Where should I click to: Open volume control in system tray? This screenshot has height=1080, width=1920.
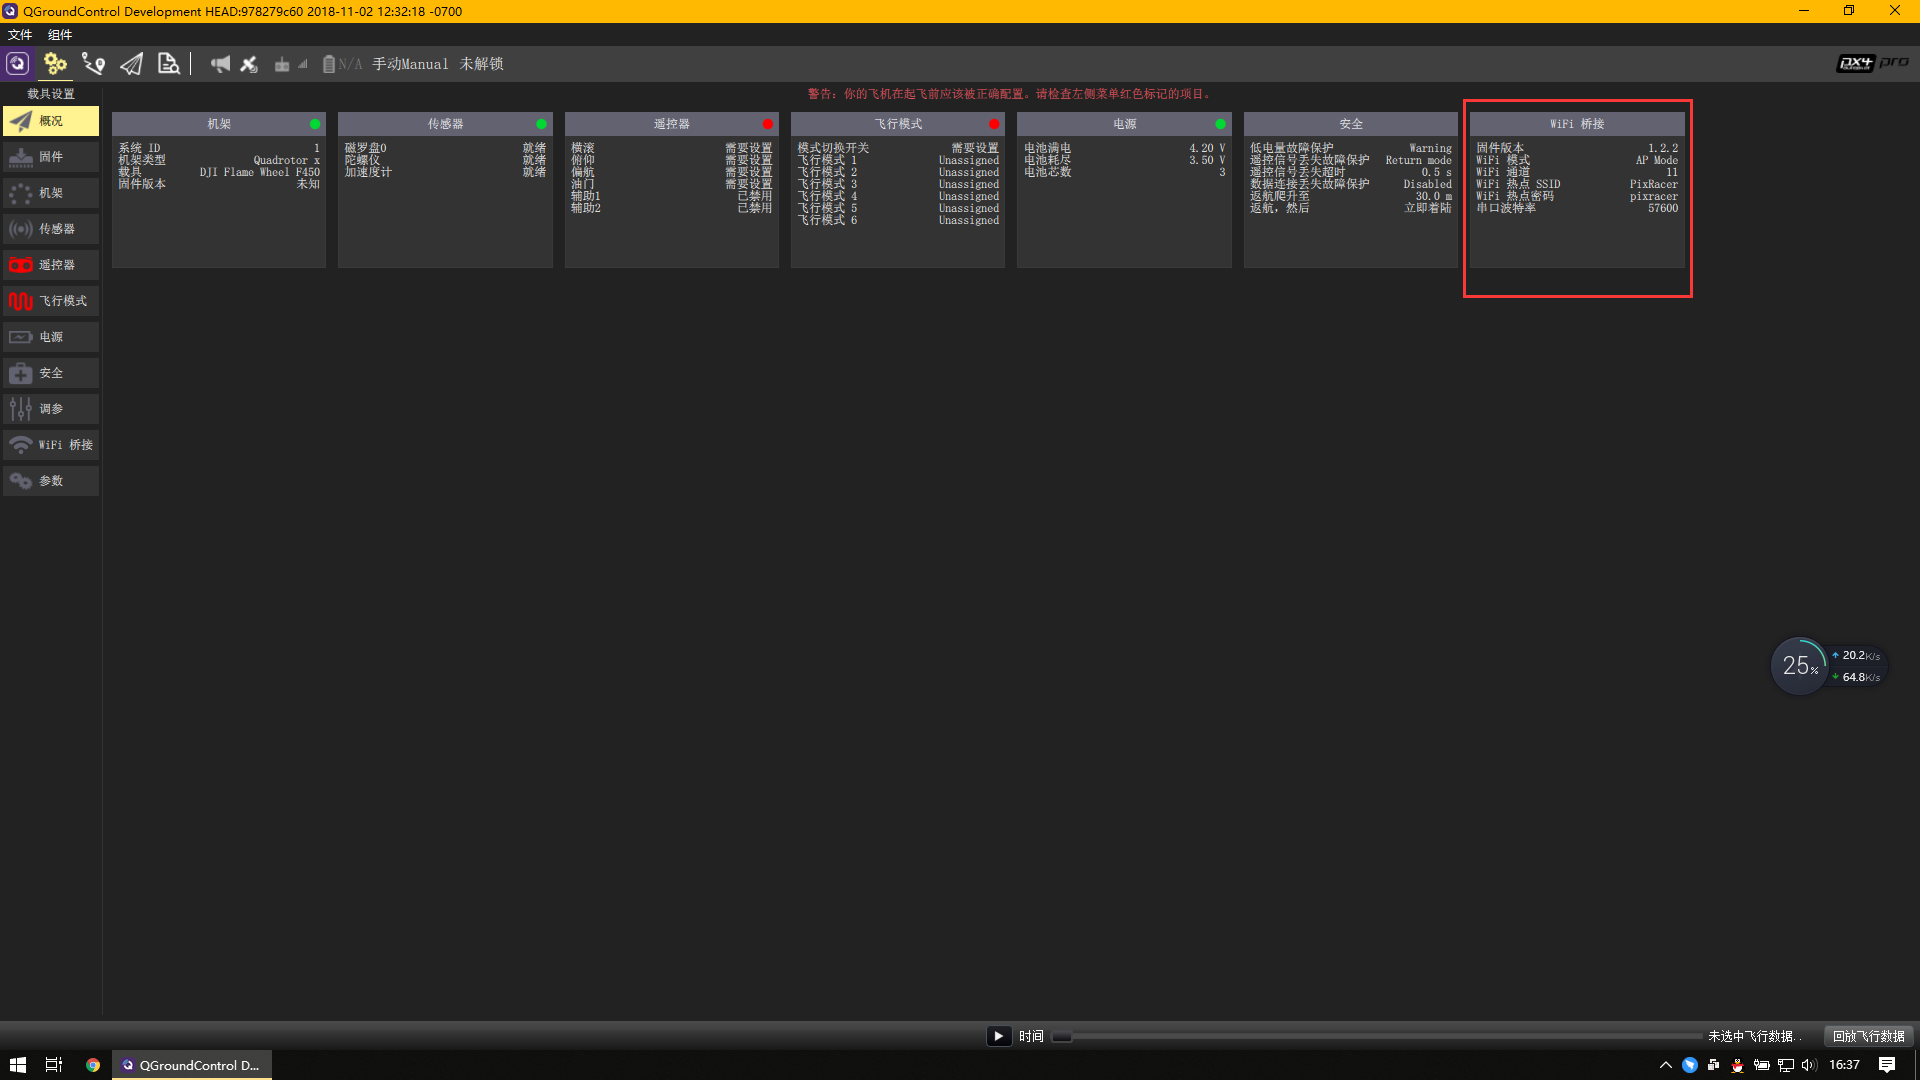coord(1809,1065)
